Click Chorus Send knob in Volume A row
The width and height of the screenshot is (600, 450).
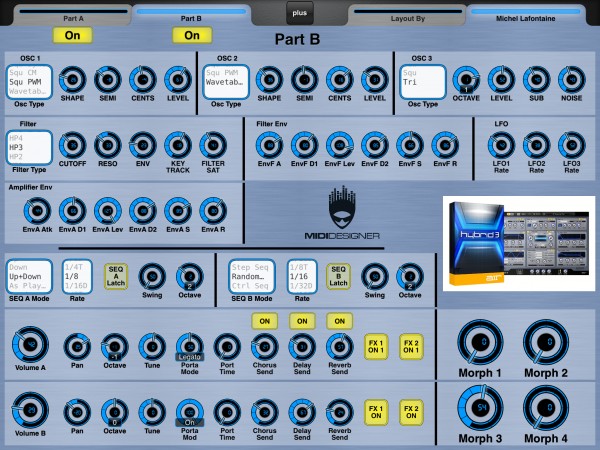[x=264, y=347]
